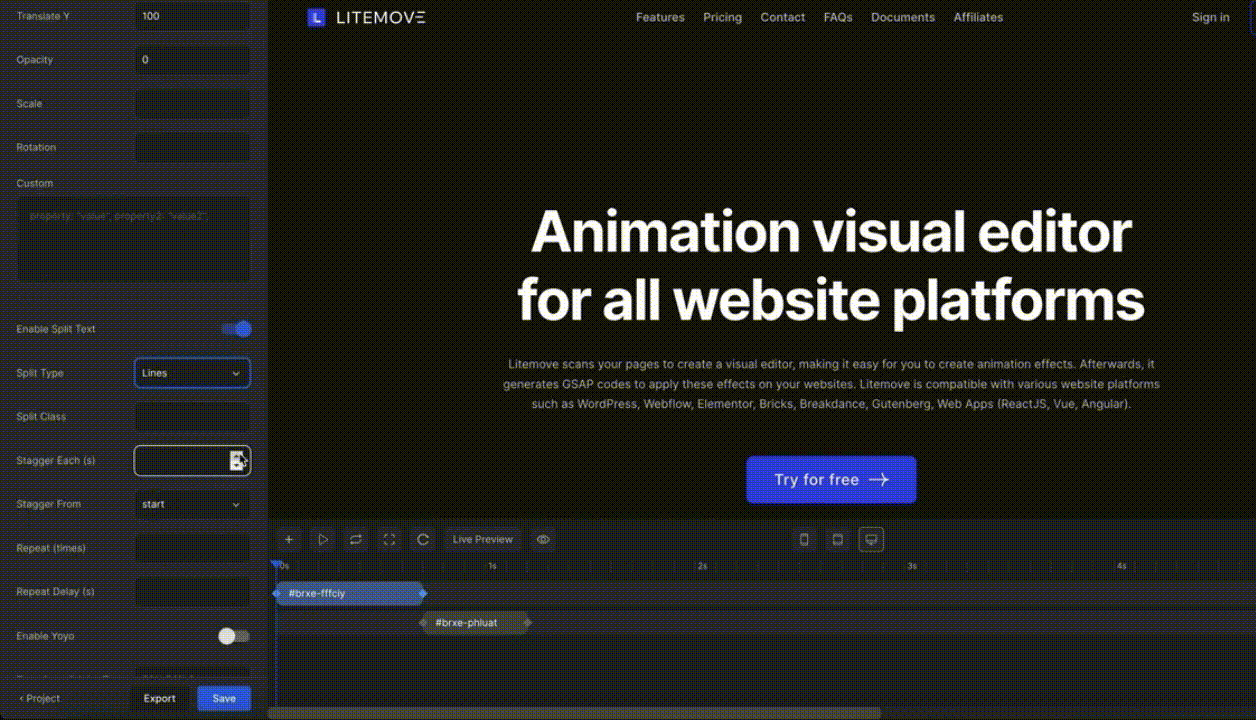The image size is (1256, 720).
Task: Select the #brxe-phluat timeline clip
Action: [x=475, y=623]
